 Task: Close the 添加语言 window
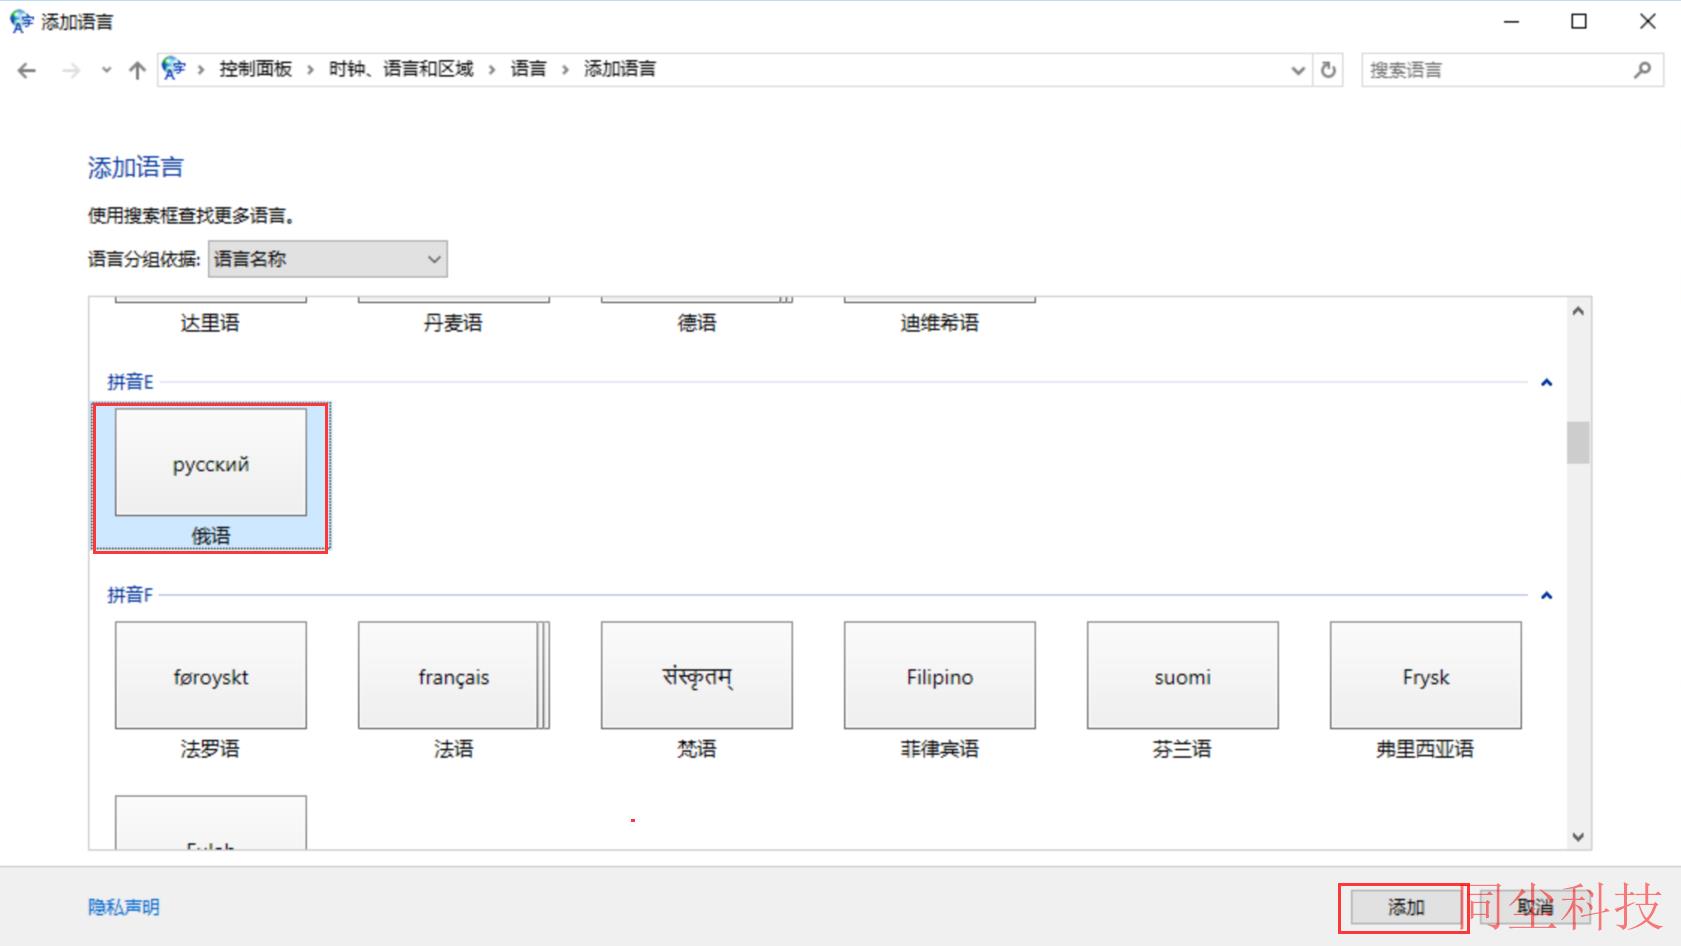coord(1647,21)
